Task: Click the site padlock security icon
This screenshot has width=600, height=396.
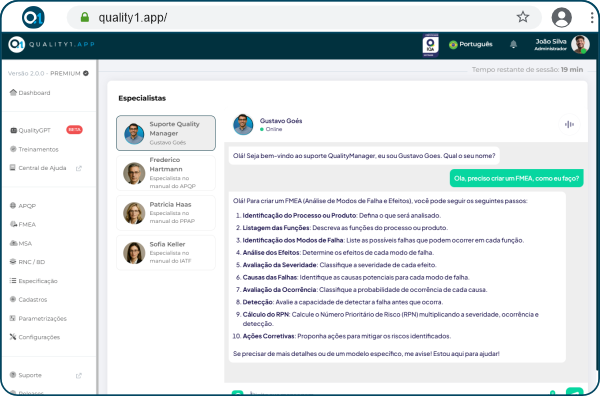Action: (85, 17)
